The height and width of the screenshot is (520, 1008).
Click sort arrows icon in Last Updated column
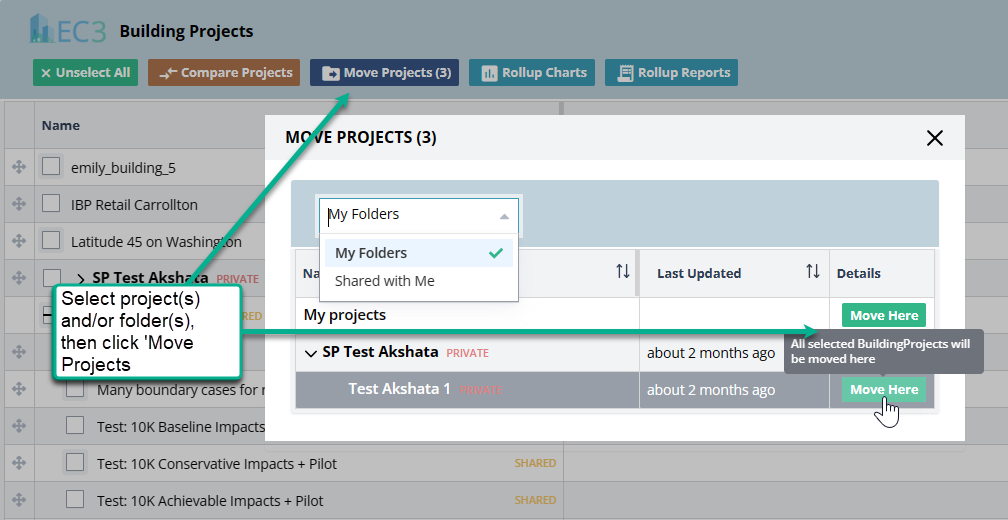pyautogui.click(x=812, y=272)
